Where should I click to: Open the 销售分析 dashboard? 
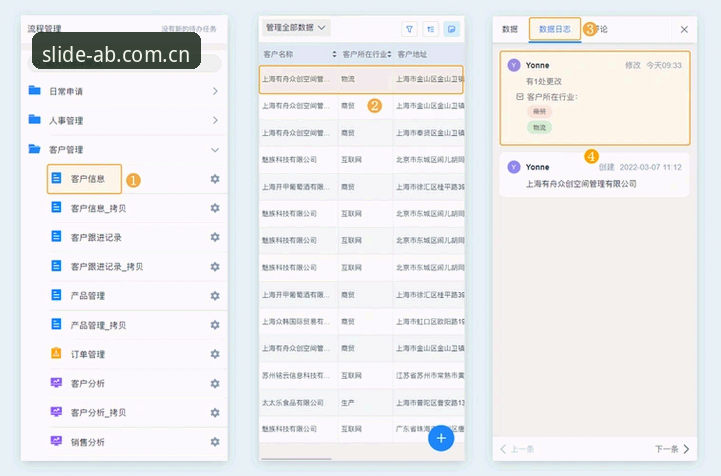[87, 442]
